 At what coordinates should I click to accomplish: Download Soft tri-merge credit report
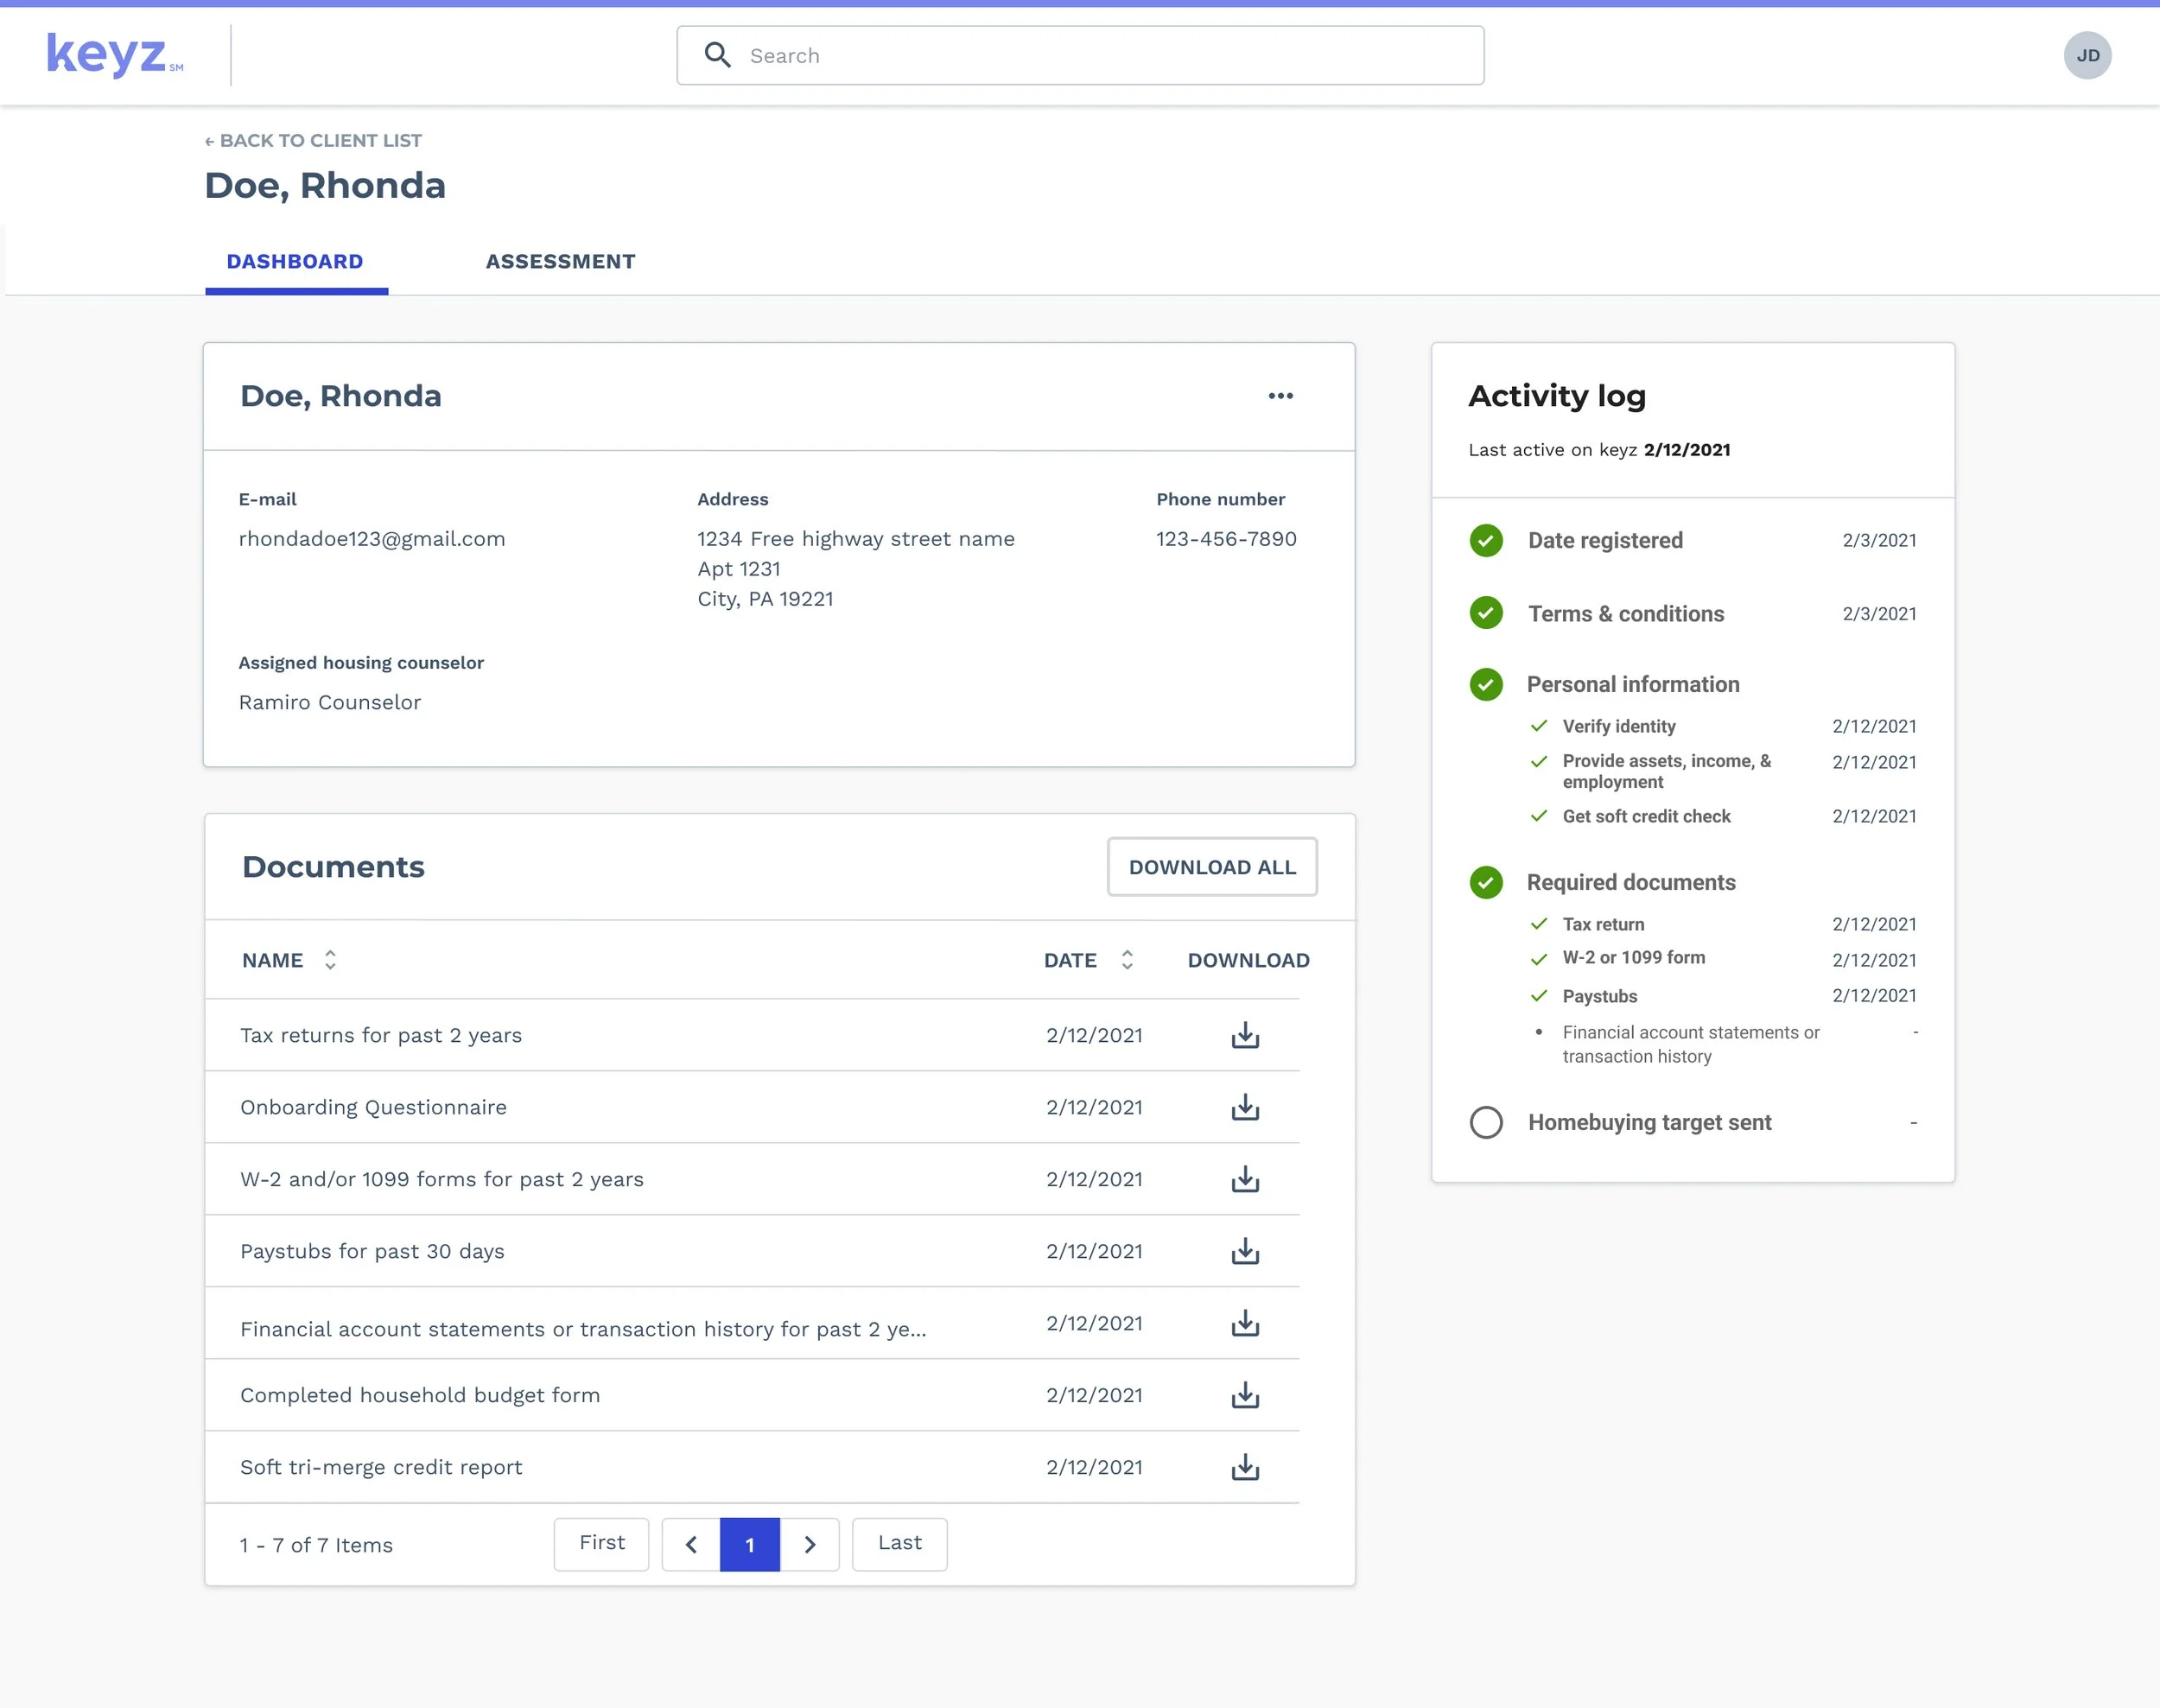[1245, 1467]
